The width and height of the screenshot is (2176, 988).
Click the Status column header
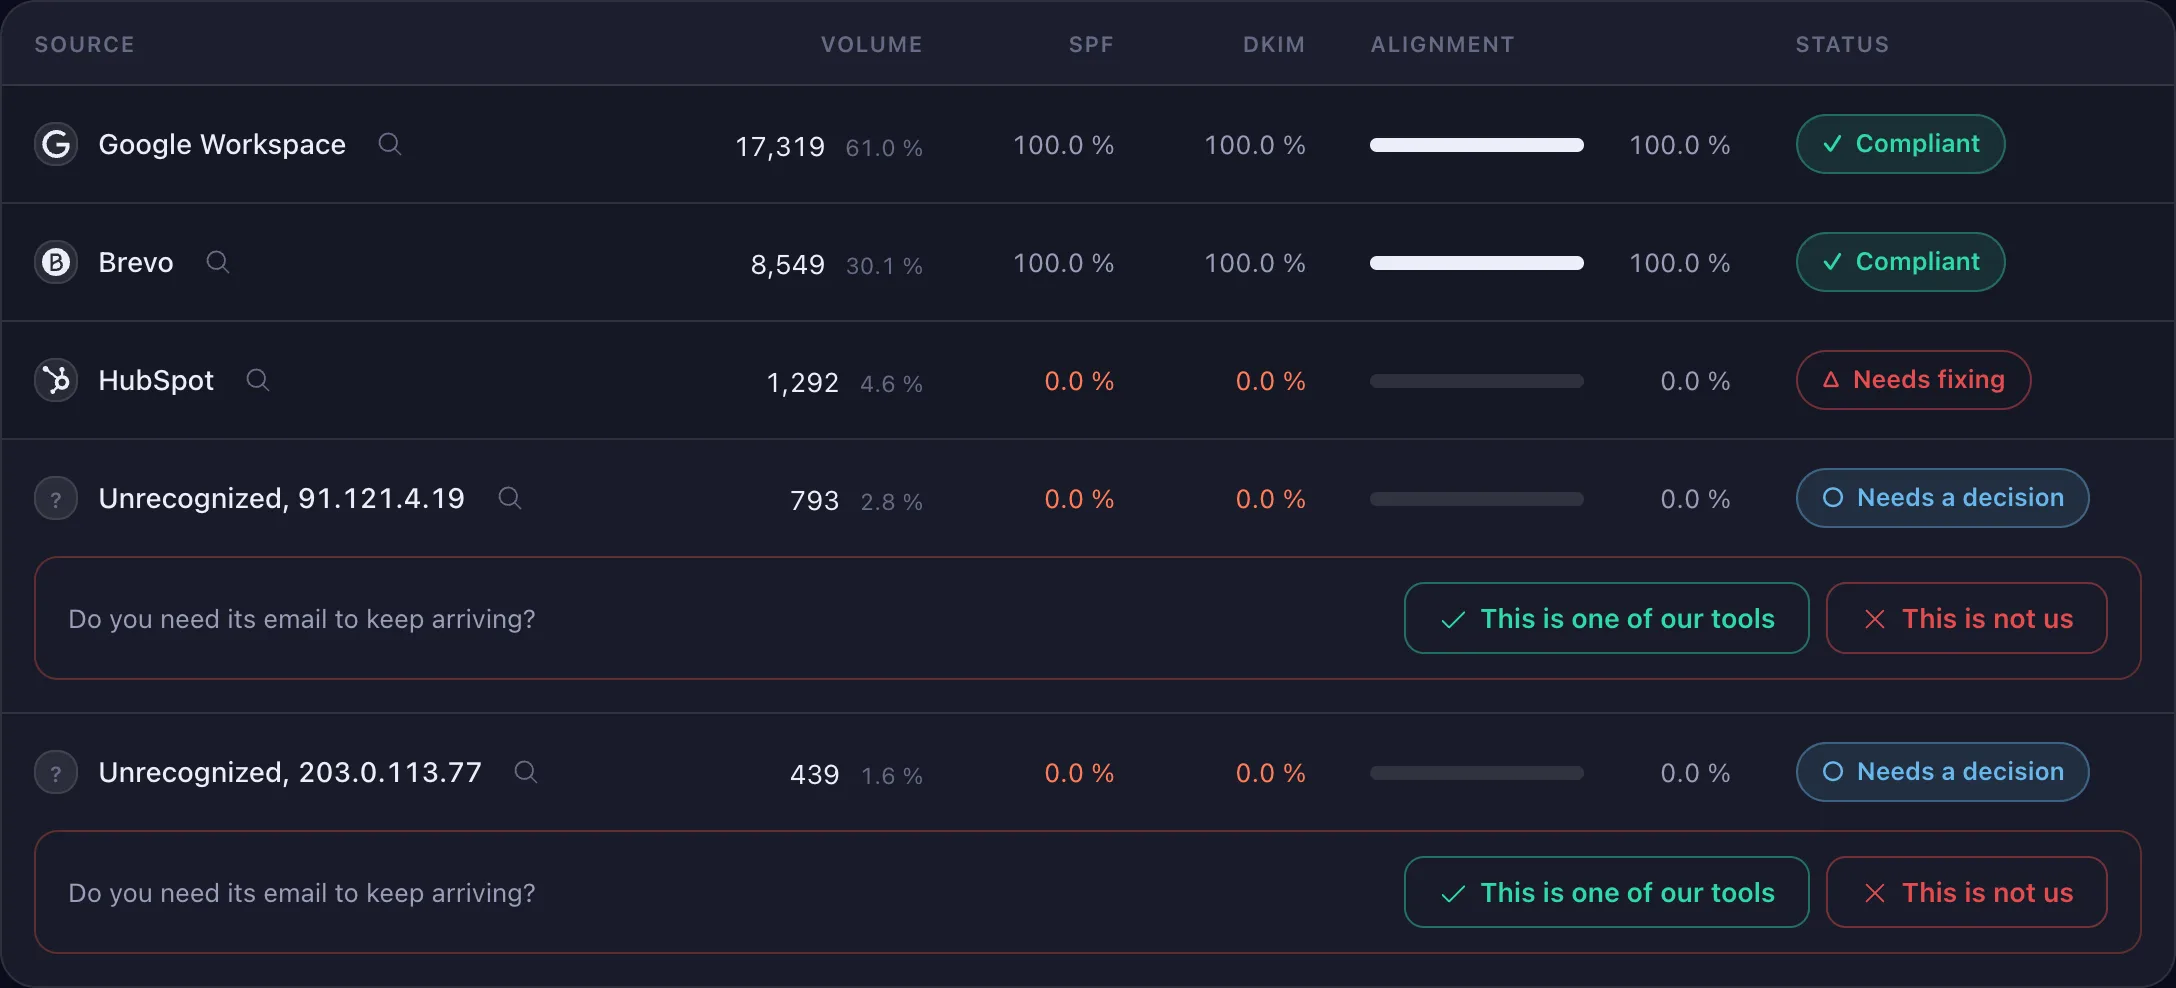[x=1842, y=44]
